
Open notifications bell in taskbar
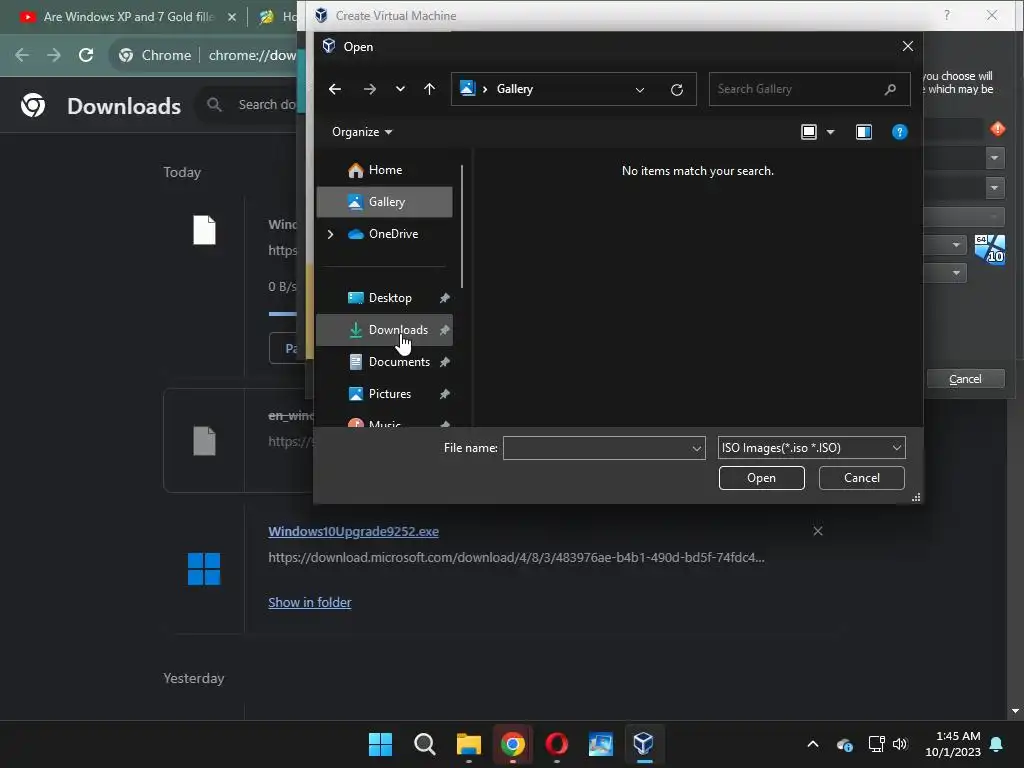(997, 744)
